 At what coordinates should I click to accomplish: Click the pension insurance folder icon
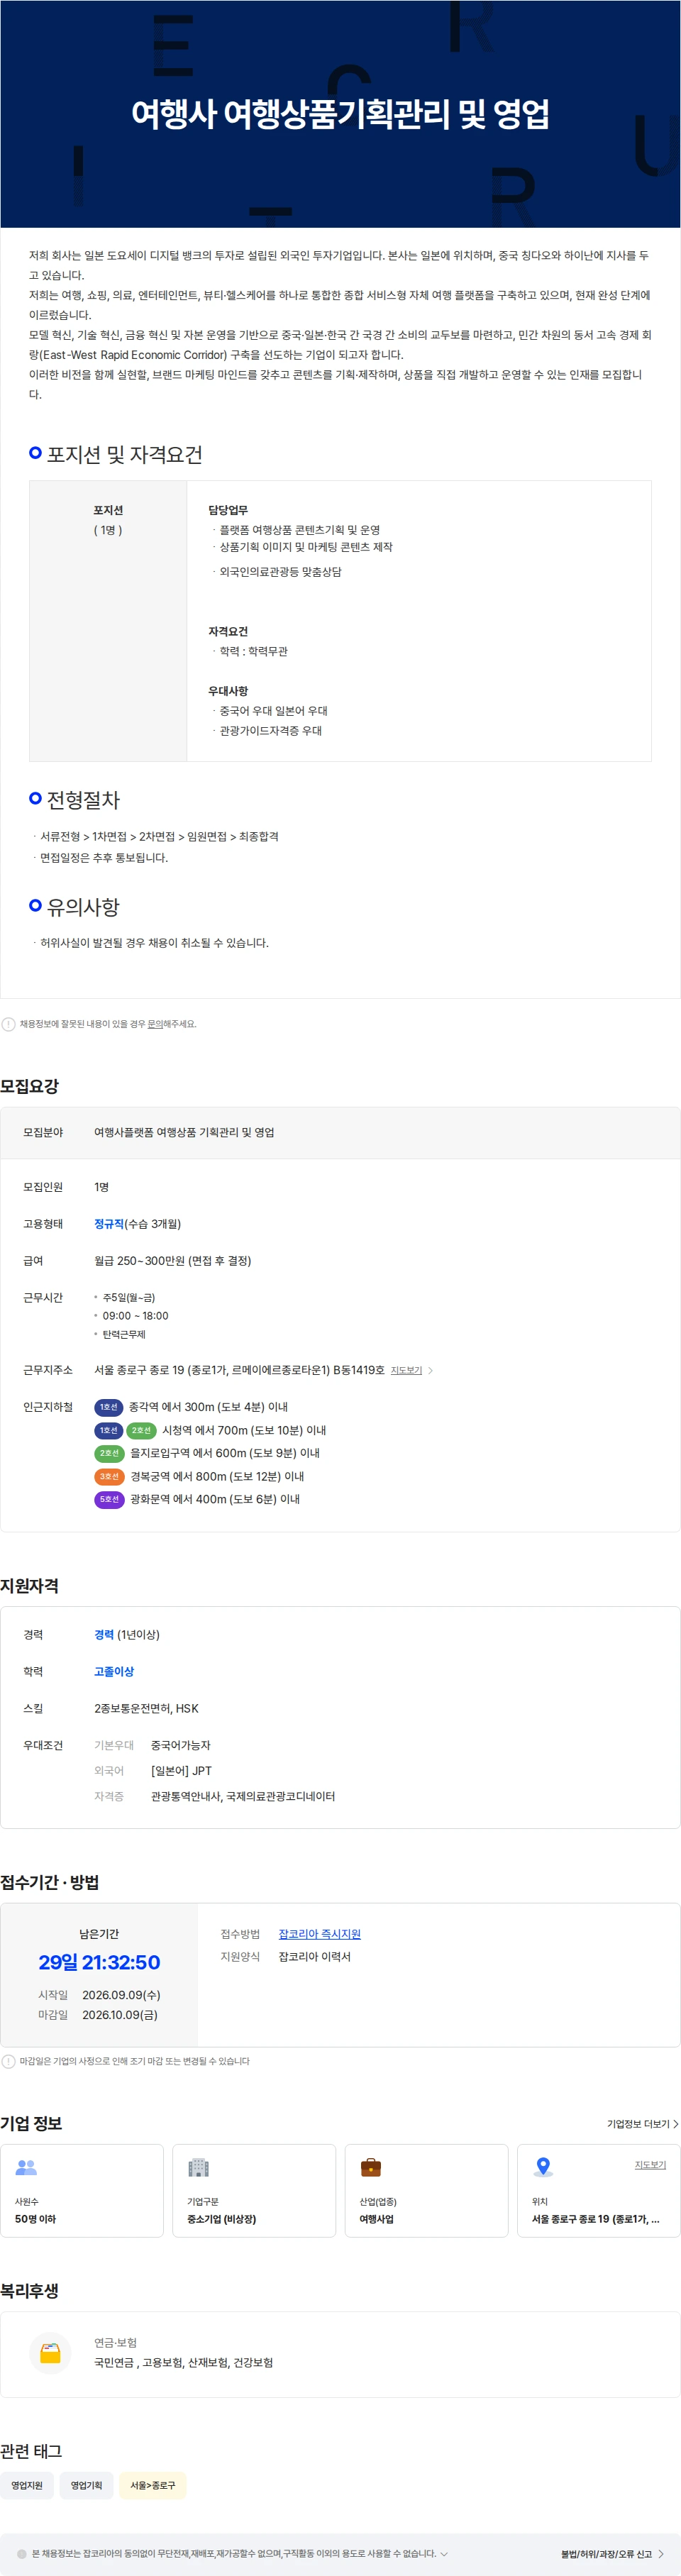(50, 2353)
